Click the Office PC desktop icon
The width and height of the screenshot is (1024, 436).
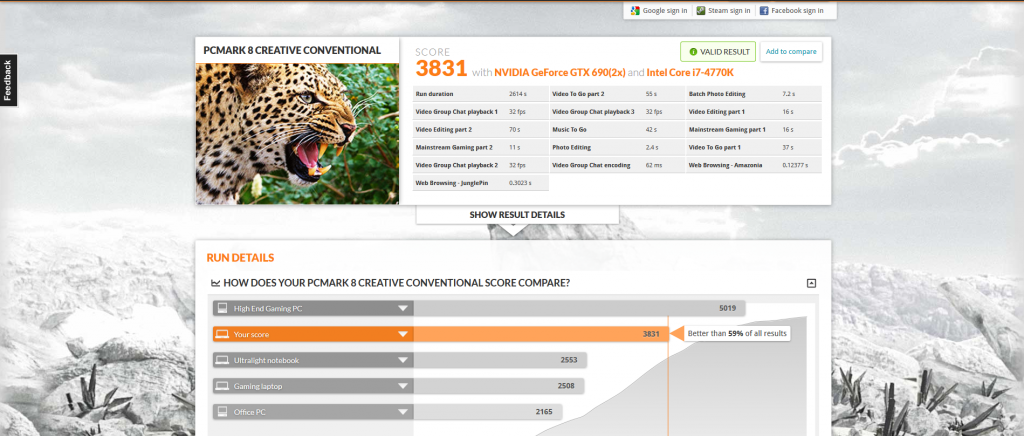221,411
